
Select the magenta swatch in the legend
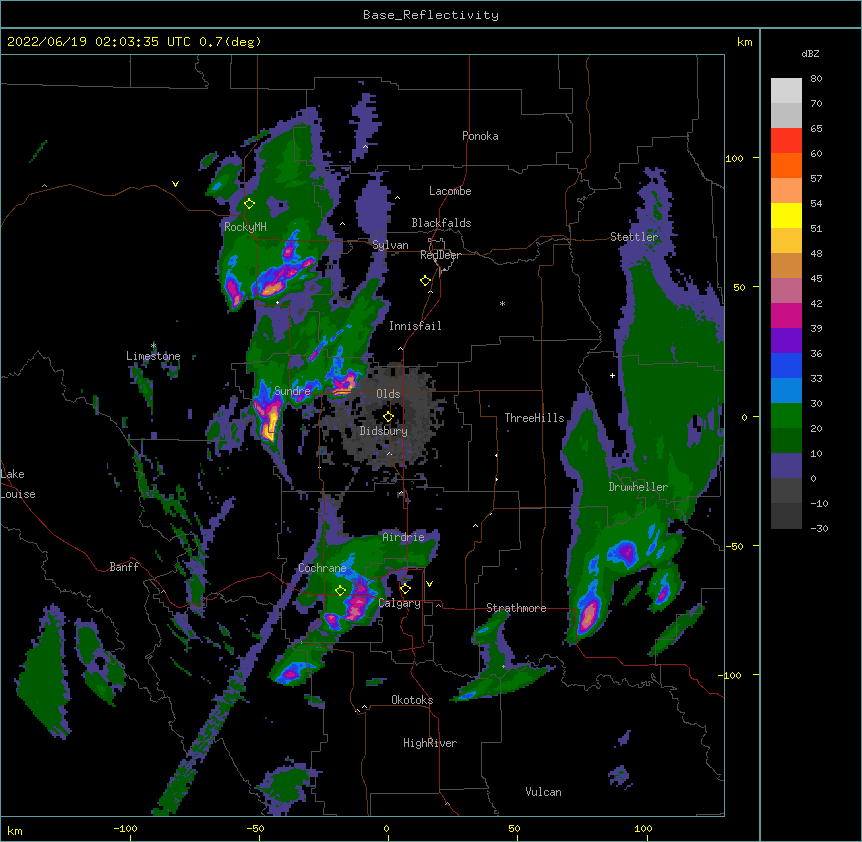point(786,315)
